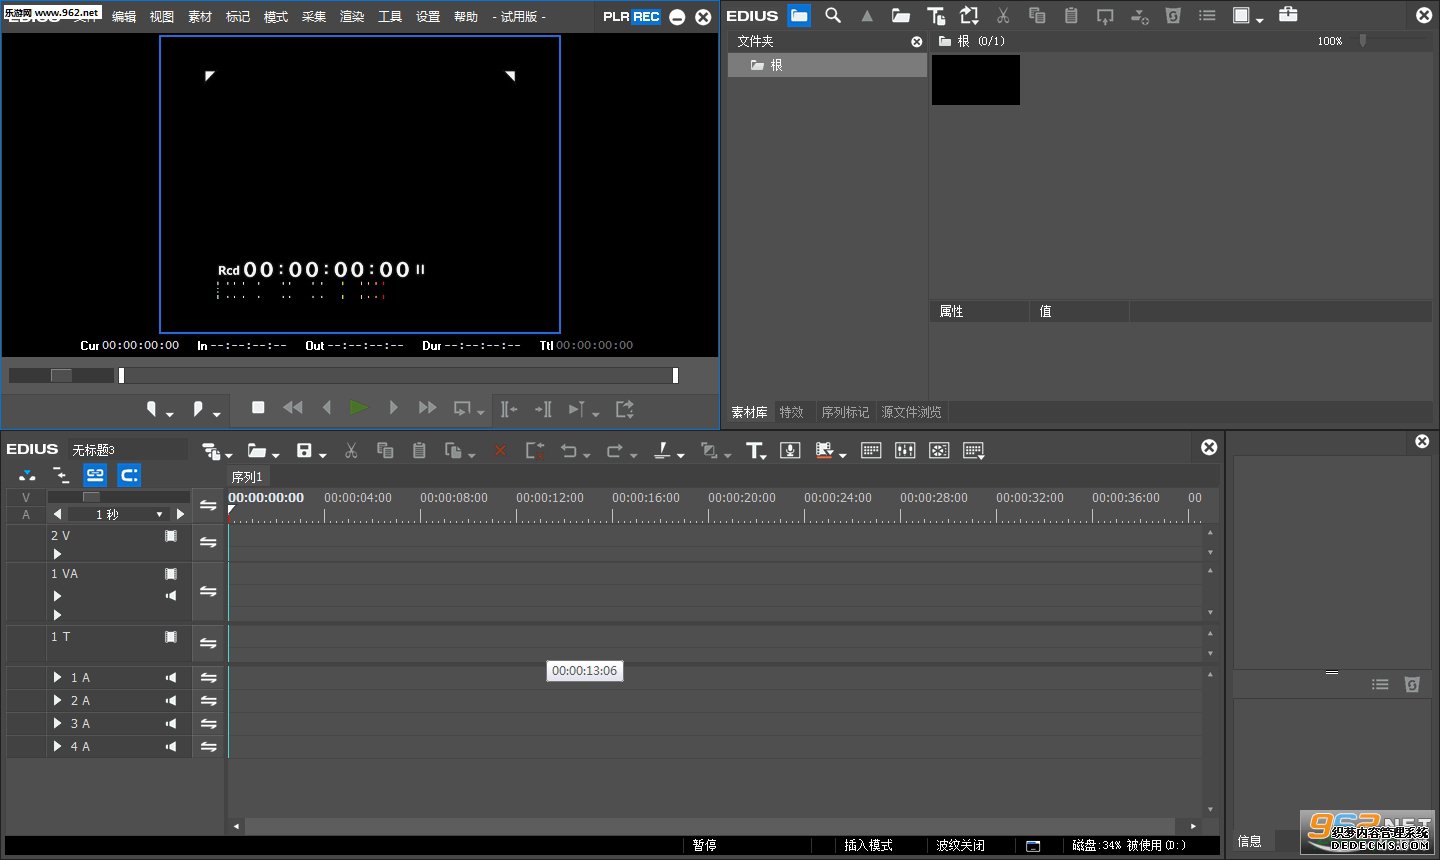
Task: Toggle audio mute on track 1 VA
Action: pyautogui.click(x=171, y=595)
